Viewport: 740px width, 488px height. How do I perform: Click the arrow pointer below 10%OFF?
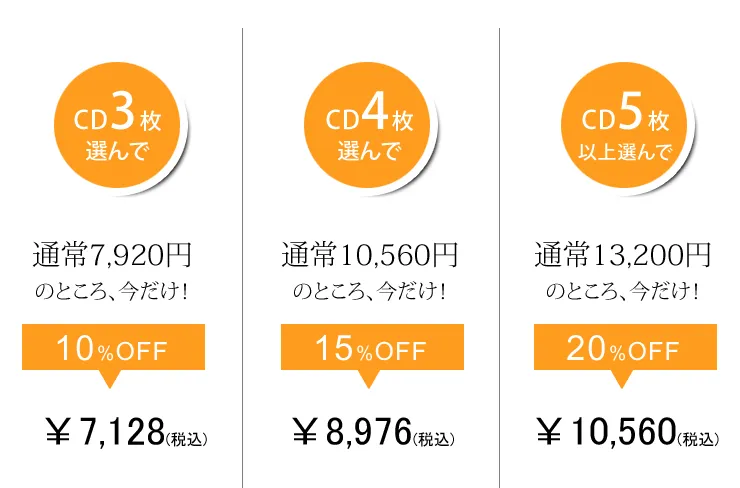pyautogui.click(x=110, y=379)
